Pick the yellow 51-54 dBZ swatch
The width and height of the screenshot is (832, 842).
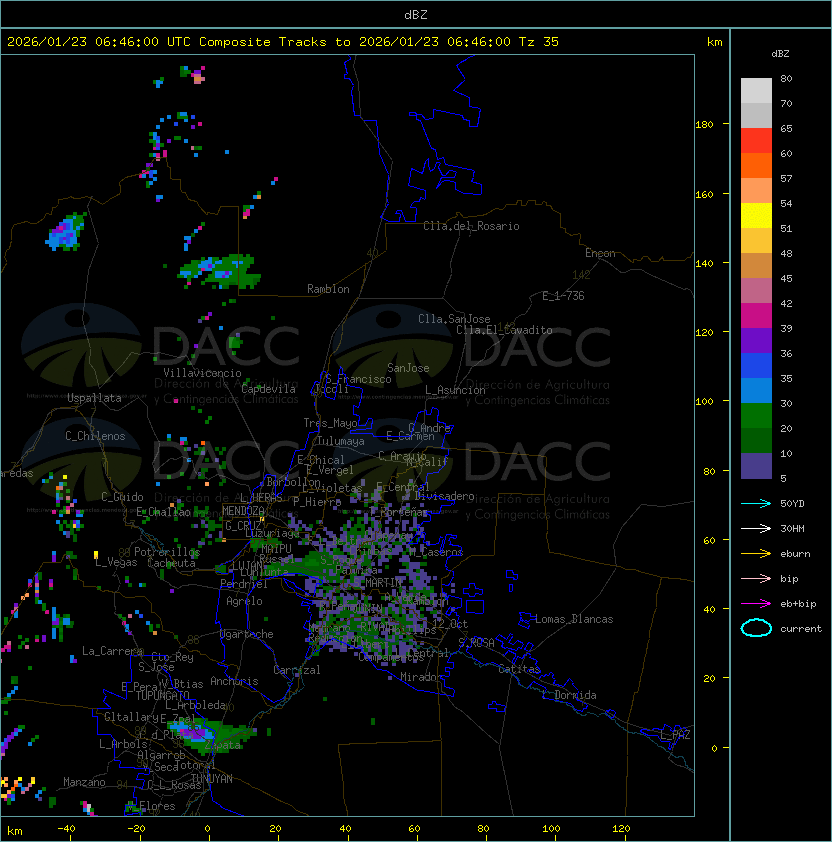[x=756, y=216]
